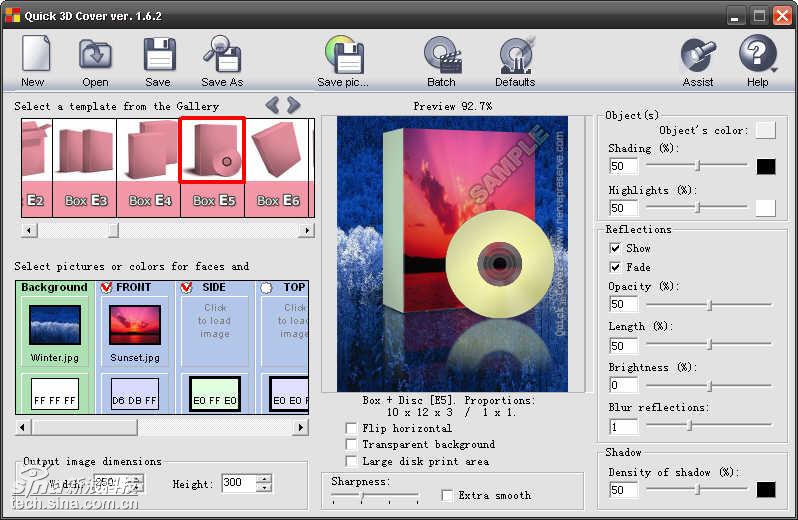Open the Assist tool

pyautogui.click(x=698, y=56)
